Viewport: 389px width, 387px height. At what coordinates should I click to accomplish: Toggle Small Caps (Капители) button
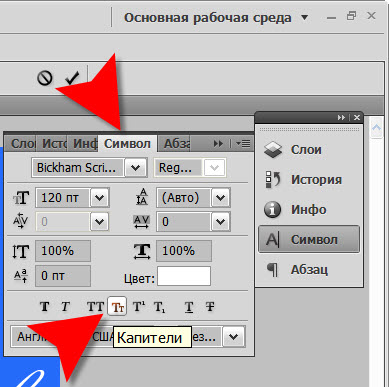[x=117, y=306]
